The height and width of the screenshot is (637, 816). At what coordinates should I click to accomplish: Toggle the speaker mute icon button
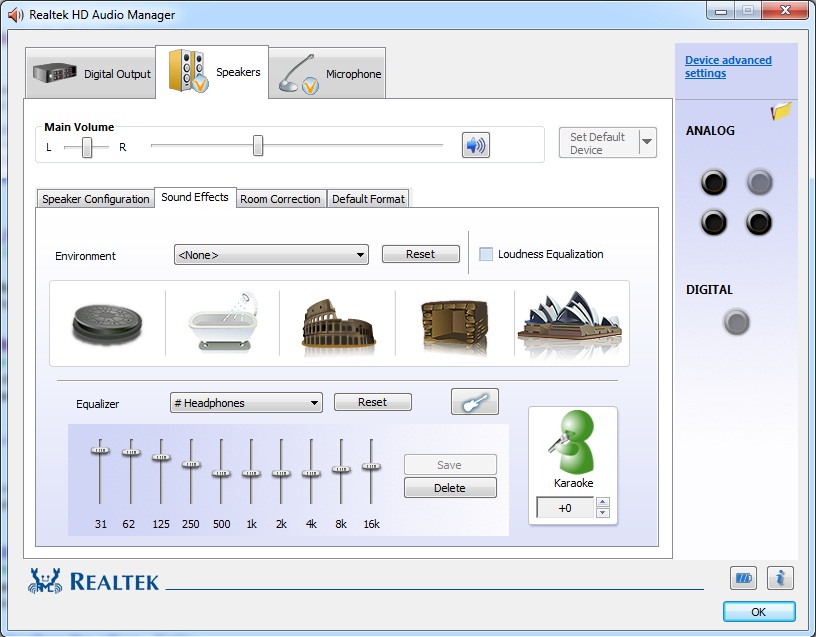pyautogui.click(x=476, y=145)
